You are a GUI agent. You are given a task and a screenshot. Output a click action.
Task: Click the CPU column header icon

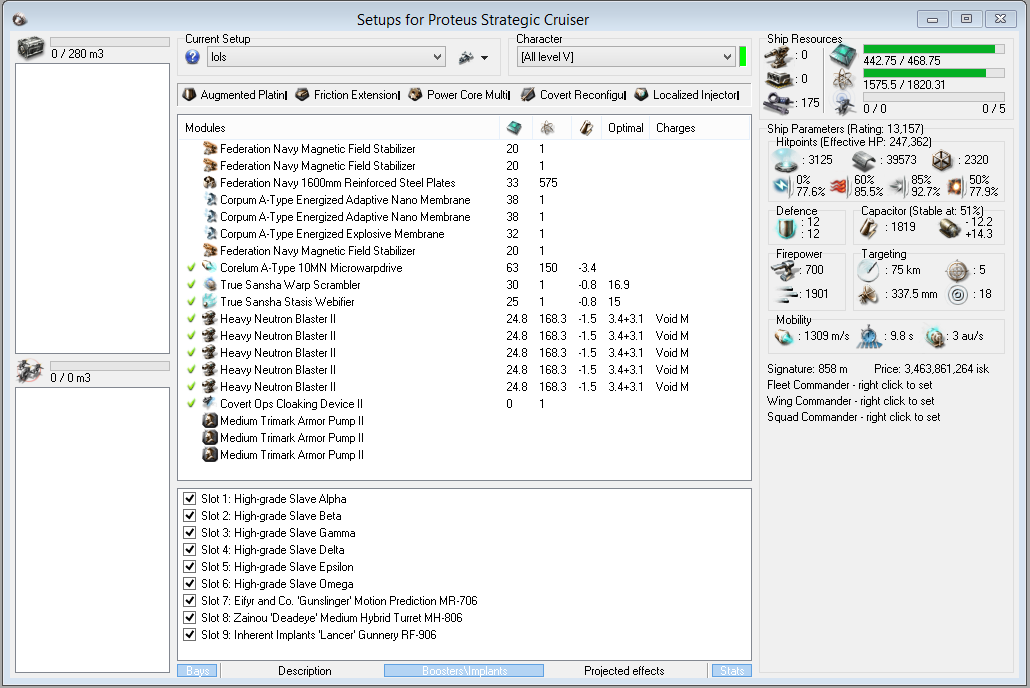point(514,128)
